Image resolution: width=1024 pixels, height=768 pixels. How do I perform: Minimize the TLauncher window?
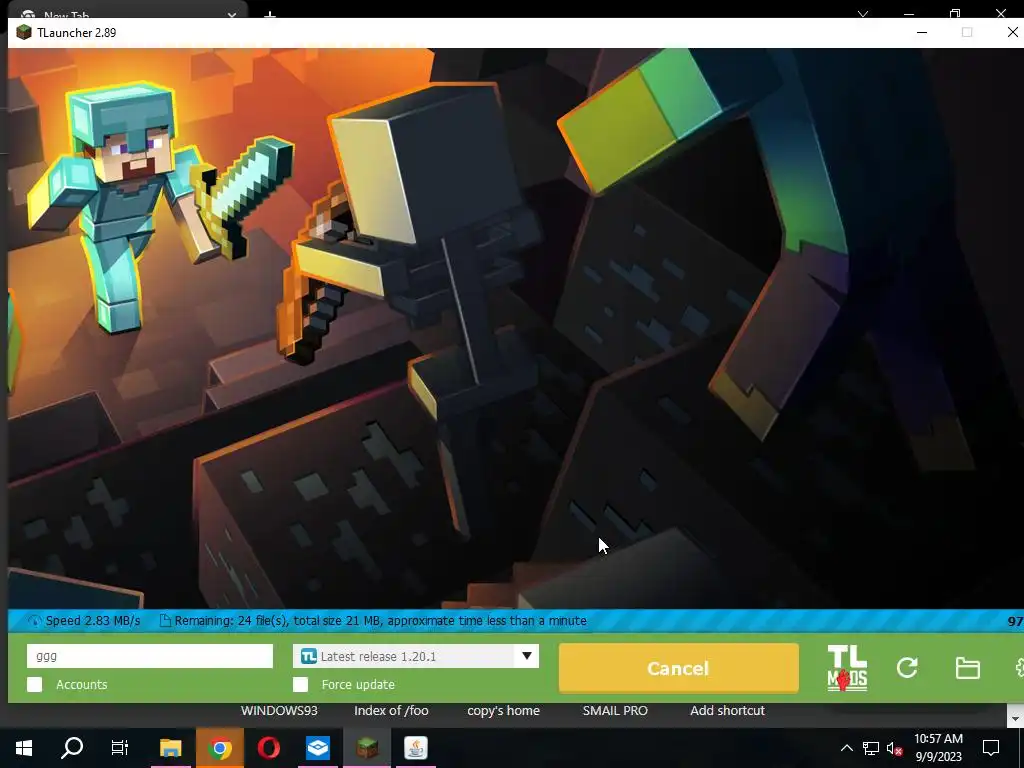point(921,33)
